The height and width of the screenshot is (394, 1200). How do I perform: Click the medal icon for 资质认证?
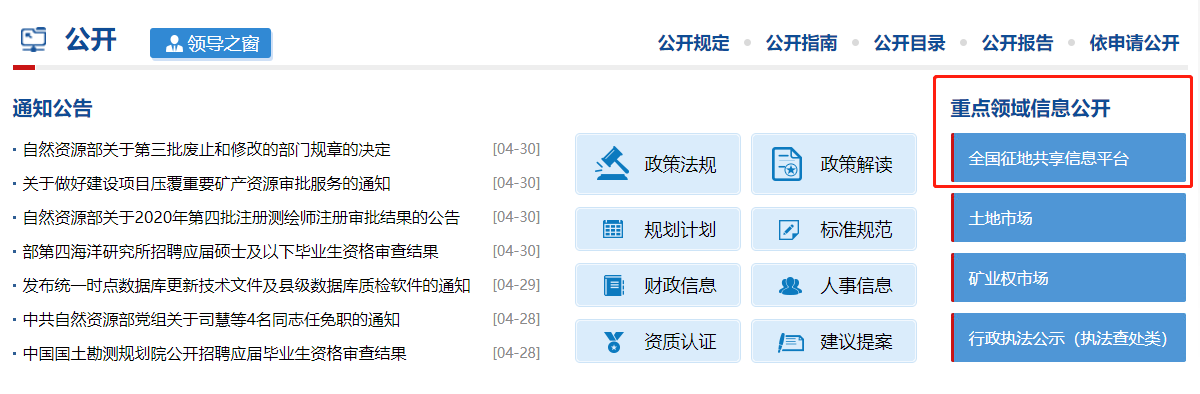[x=613, y=341]
